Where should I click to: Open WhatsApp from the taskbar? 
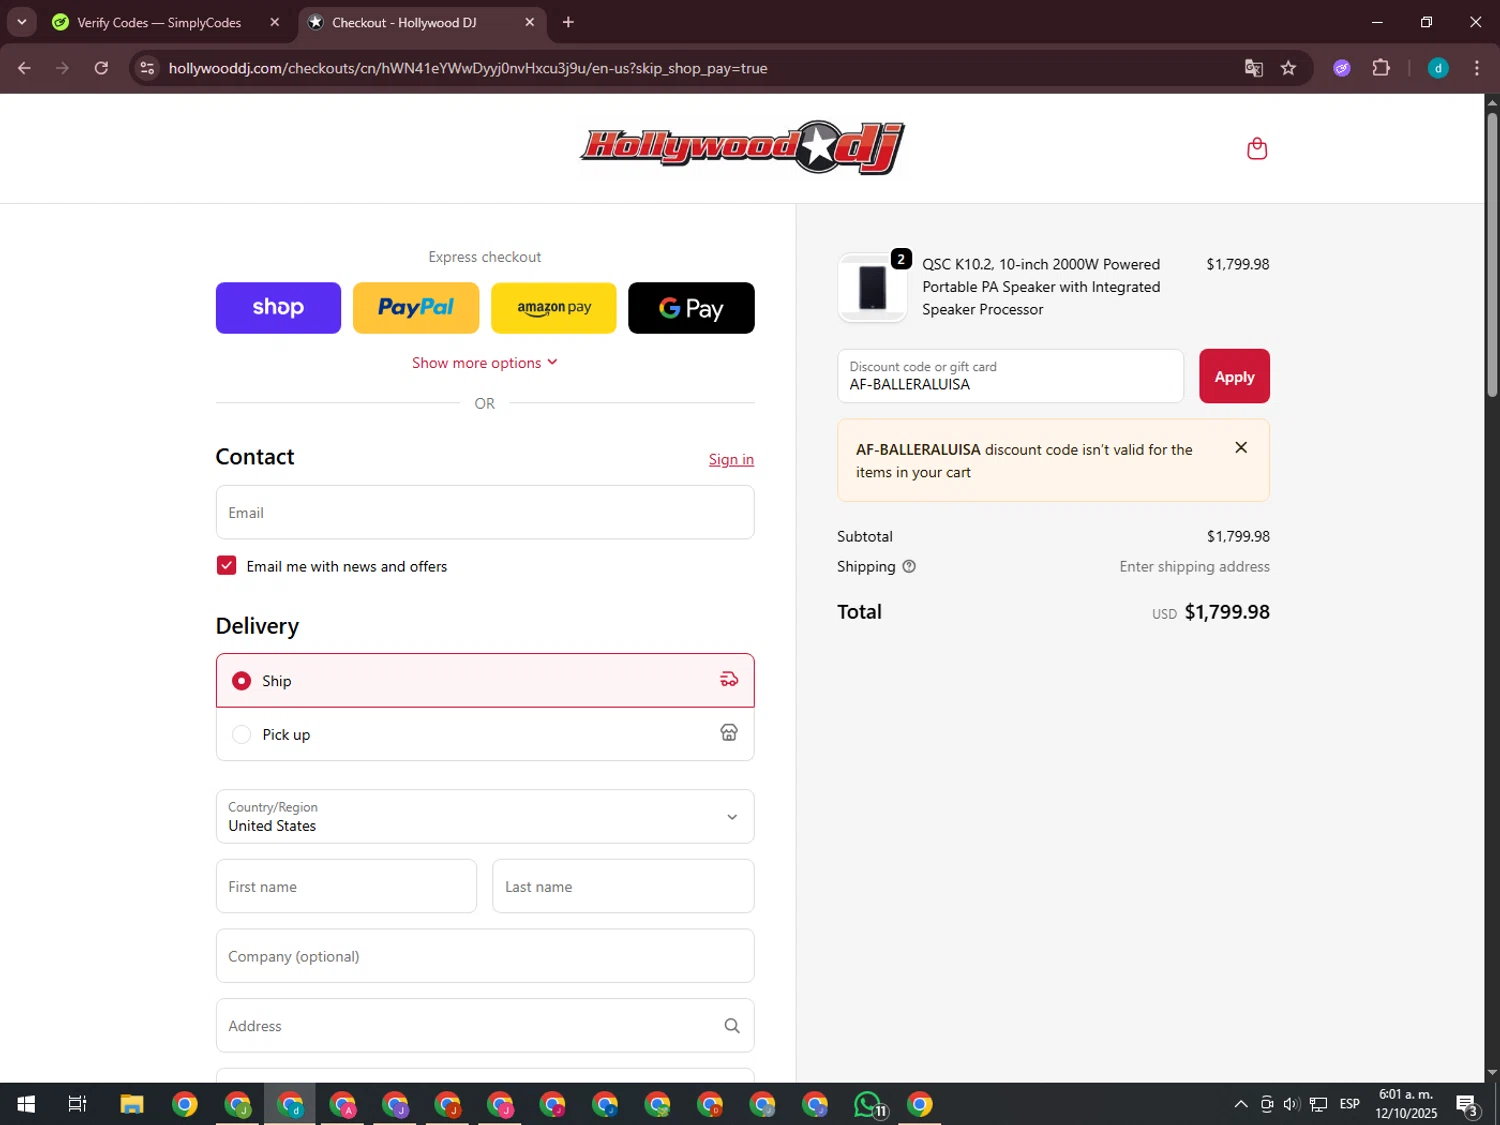pyautogui.click(x=869, y=1104)
